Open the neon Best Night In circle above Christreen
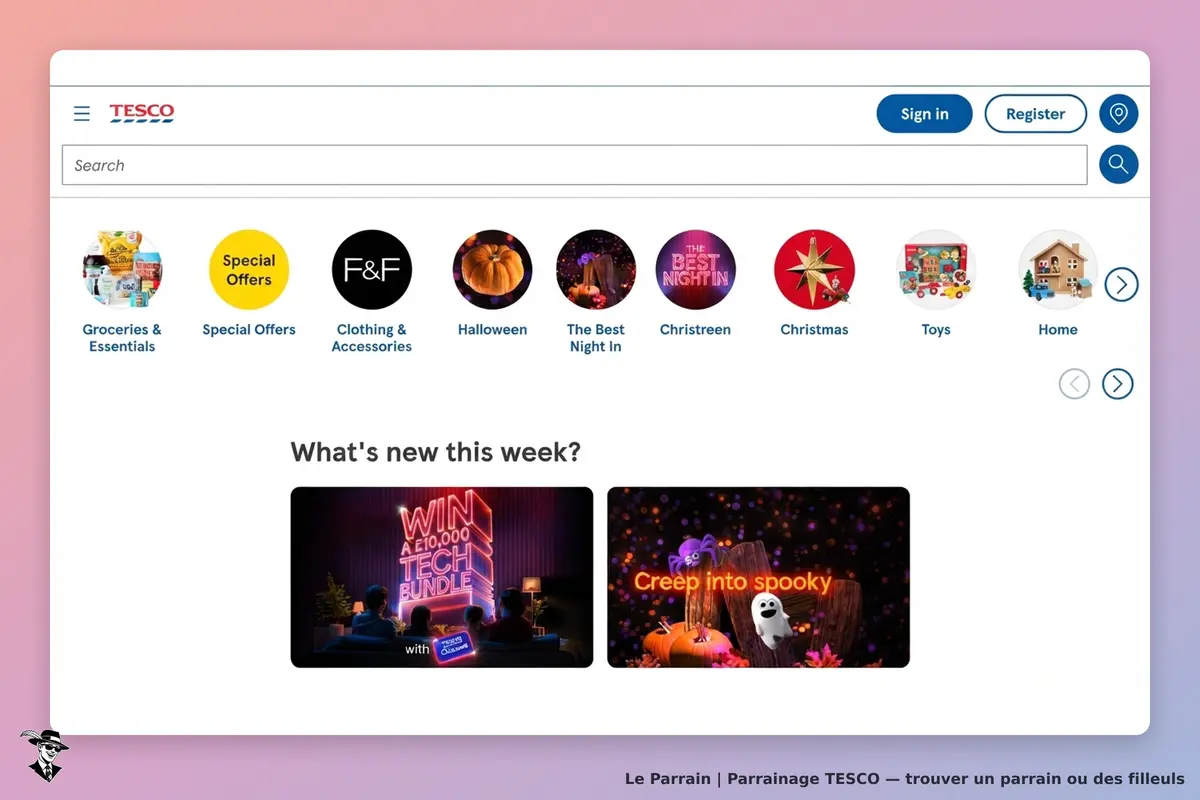 coord(696,270)
